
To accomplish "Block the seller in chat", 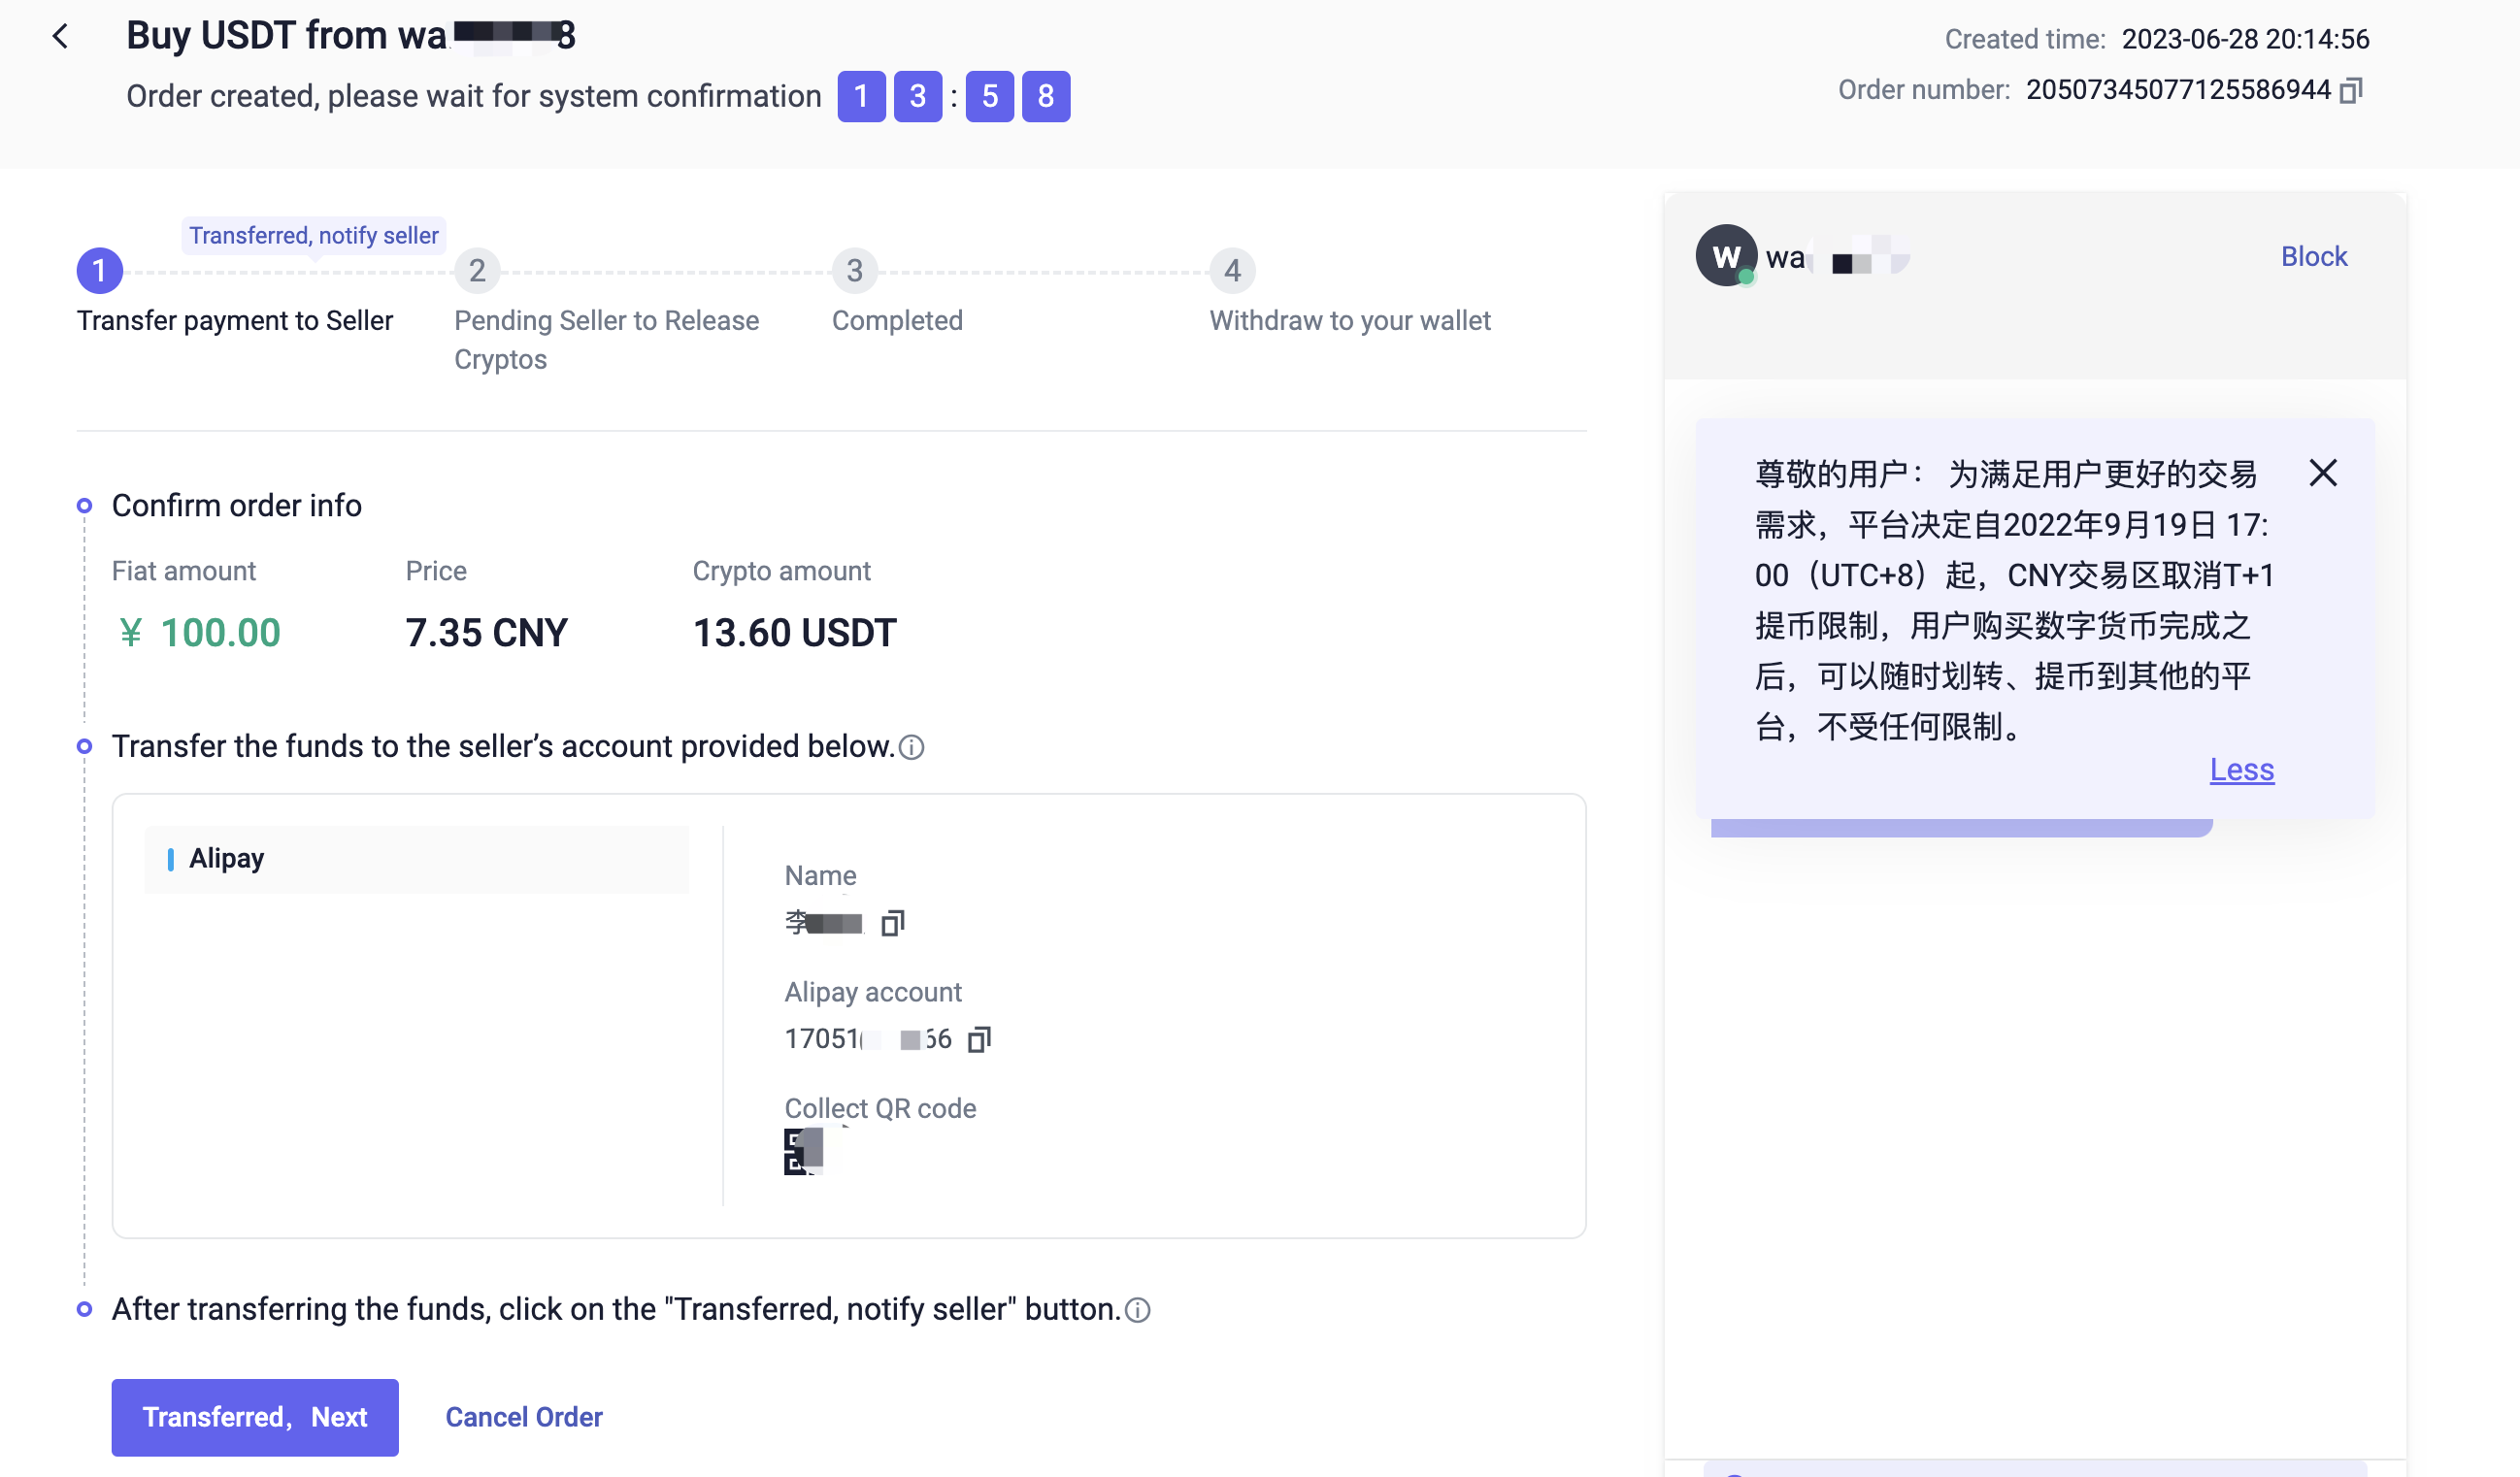I will 2313,257.
